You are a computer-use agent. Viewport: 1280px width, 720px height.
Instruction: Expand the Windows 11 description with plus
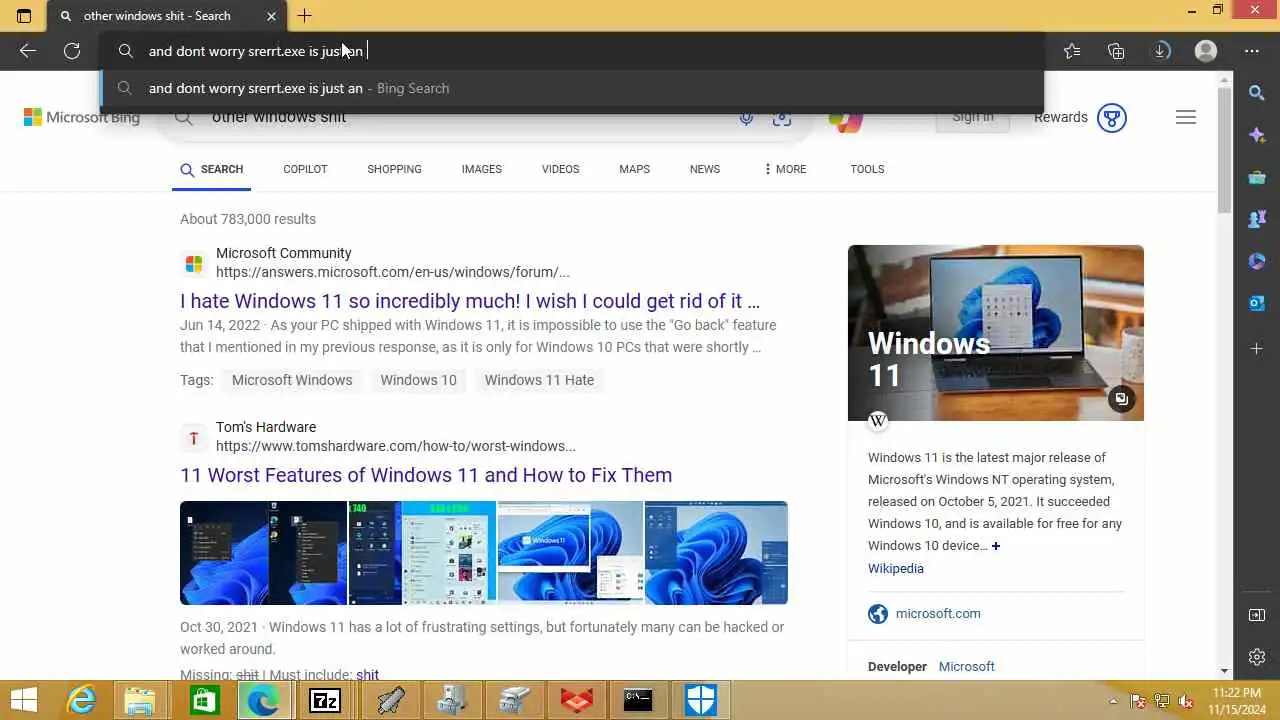(x=995, y=546)
